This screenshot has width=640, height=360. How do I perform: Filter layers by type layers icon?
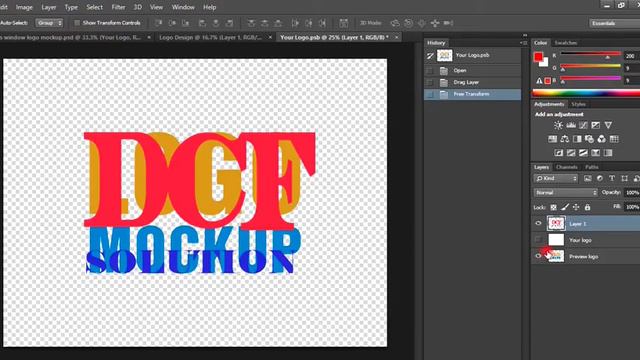click(x=612, y=178)
